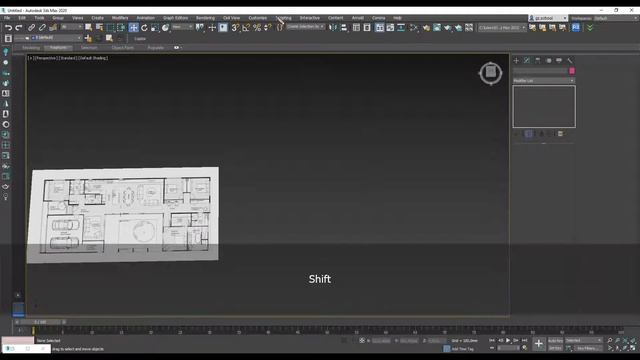This screenshot has width=640, height=360.
Task: Select the Unlink Selection tool
Action: pos(42,28)
